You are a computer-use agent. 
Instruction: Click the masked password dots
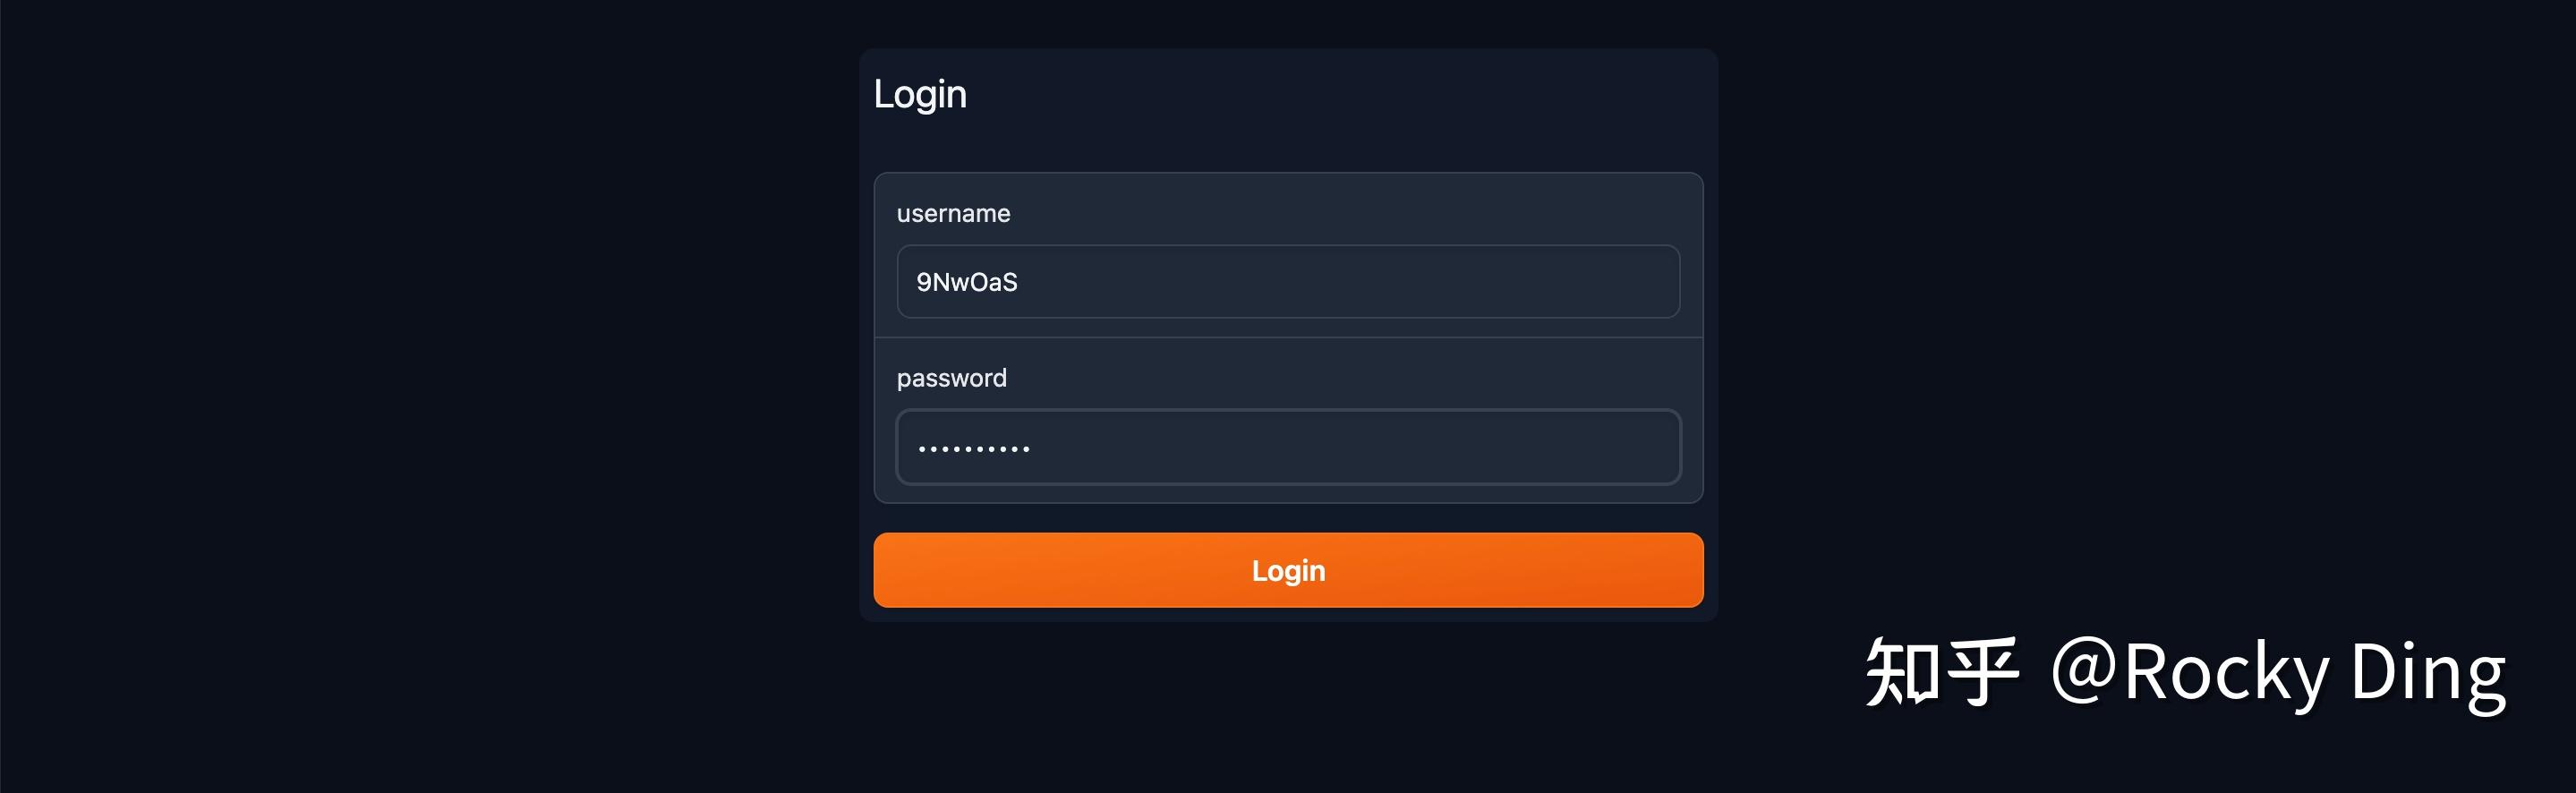[973, 449]
